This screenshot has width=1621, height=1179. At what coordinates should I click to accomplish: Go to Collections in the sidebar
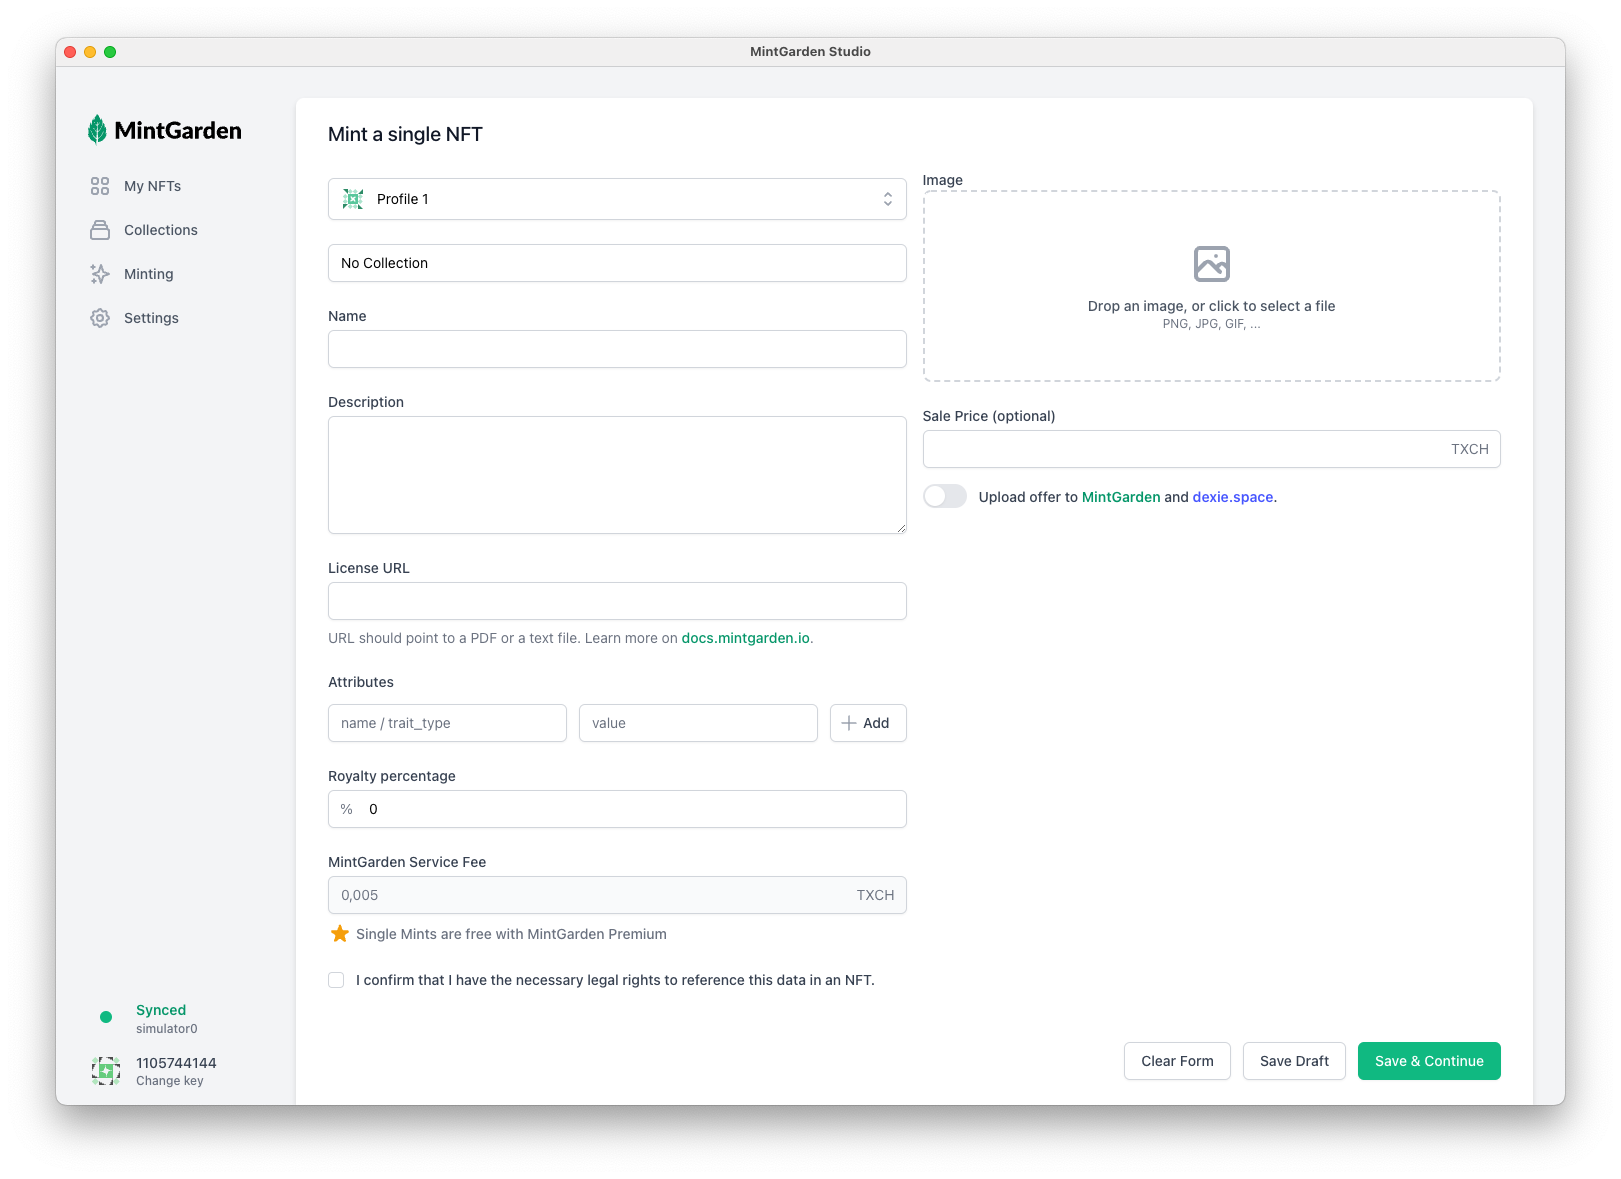[x=160, y=230]
